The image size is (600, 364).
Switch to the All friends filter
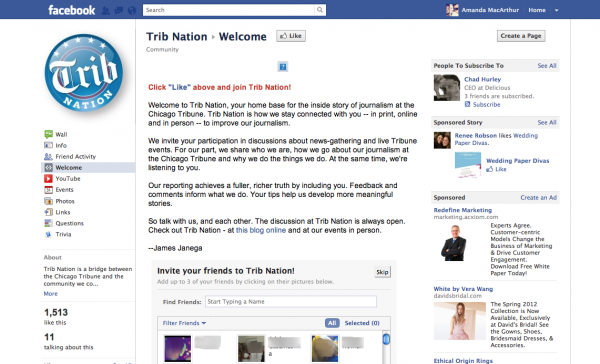coord(332,323)
